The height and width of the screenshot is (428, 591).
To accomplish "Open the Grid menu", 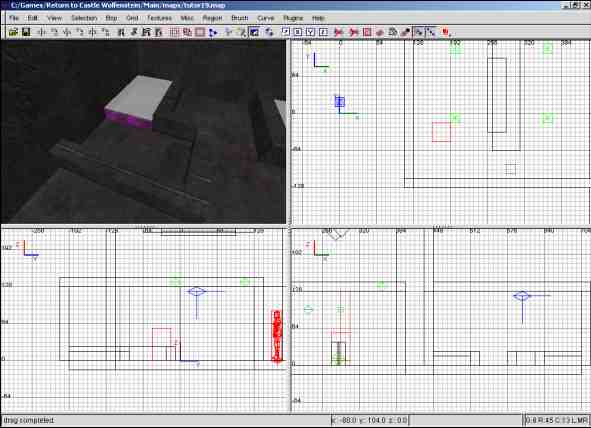I will (132, 18).
